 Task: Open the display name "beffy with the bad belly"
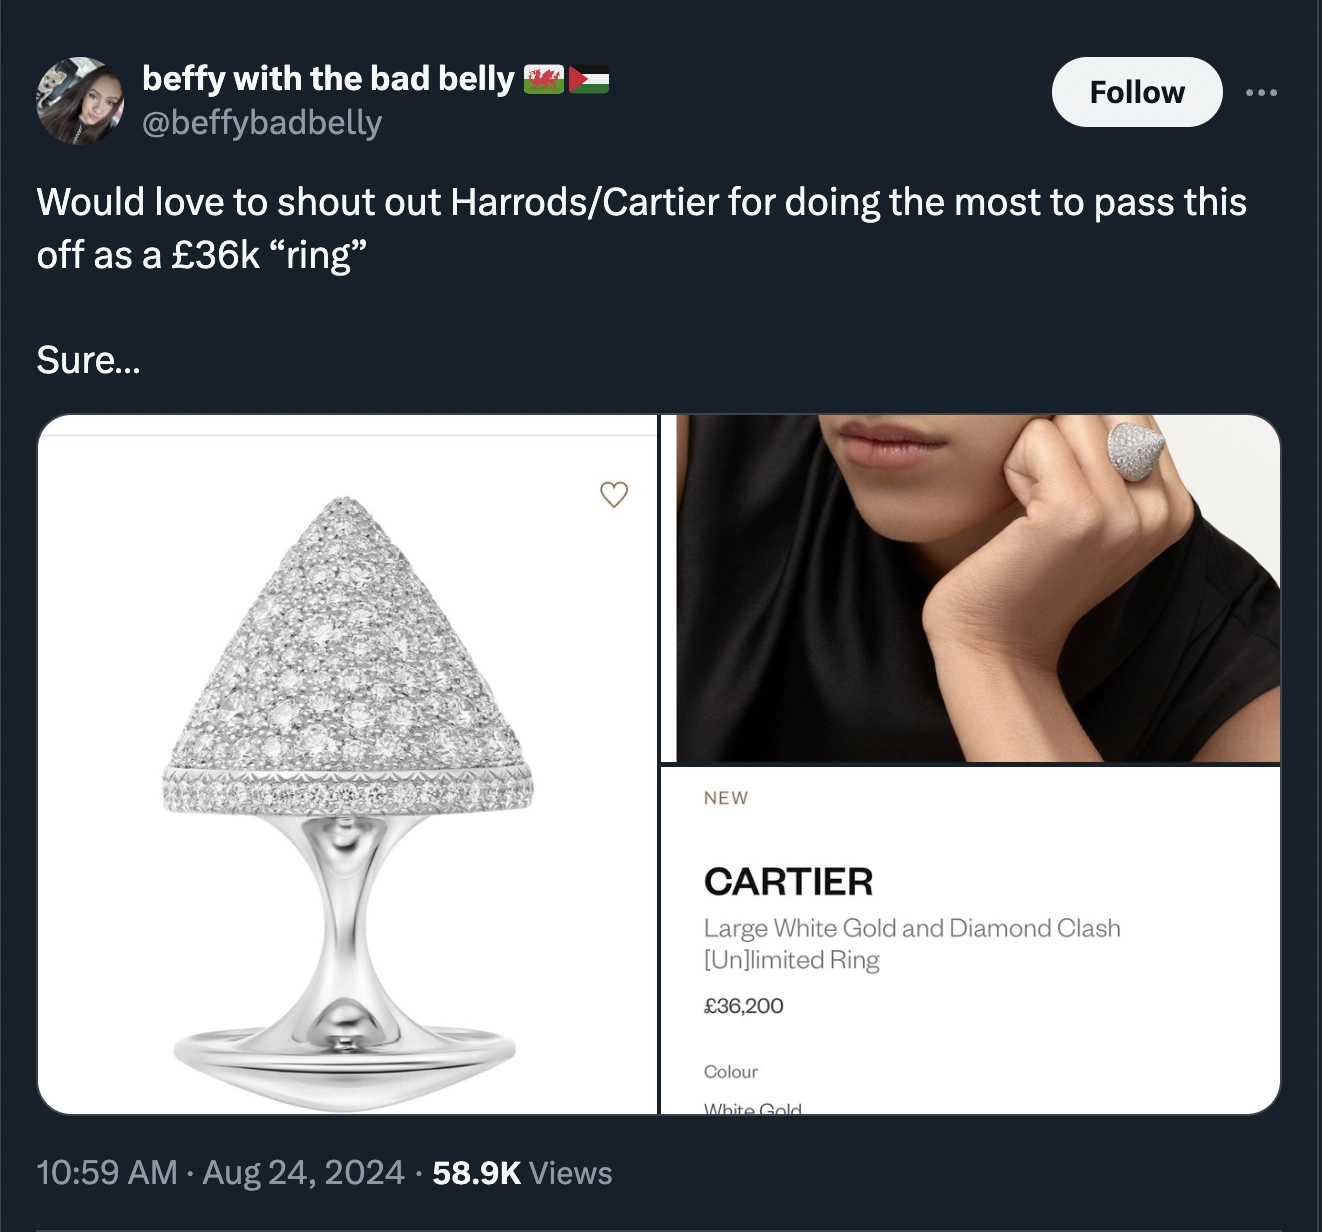tap(328, 78)
